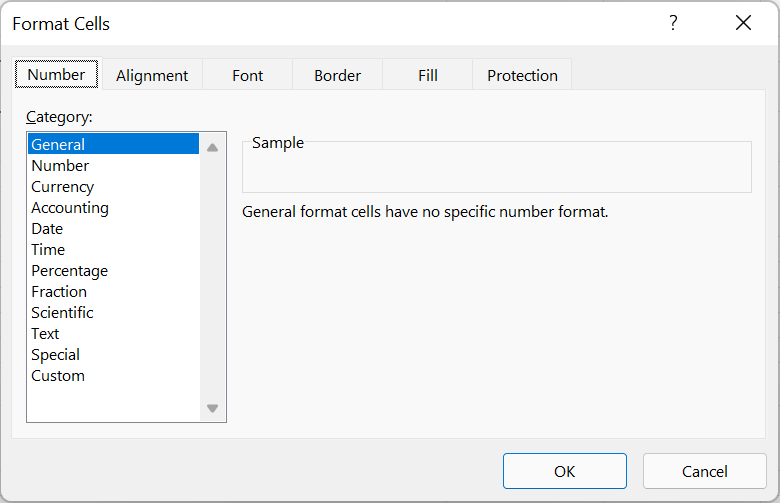Pick the Time category
The width and height of the screenshot is (780, 503).
(113, 249)
